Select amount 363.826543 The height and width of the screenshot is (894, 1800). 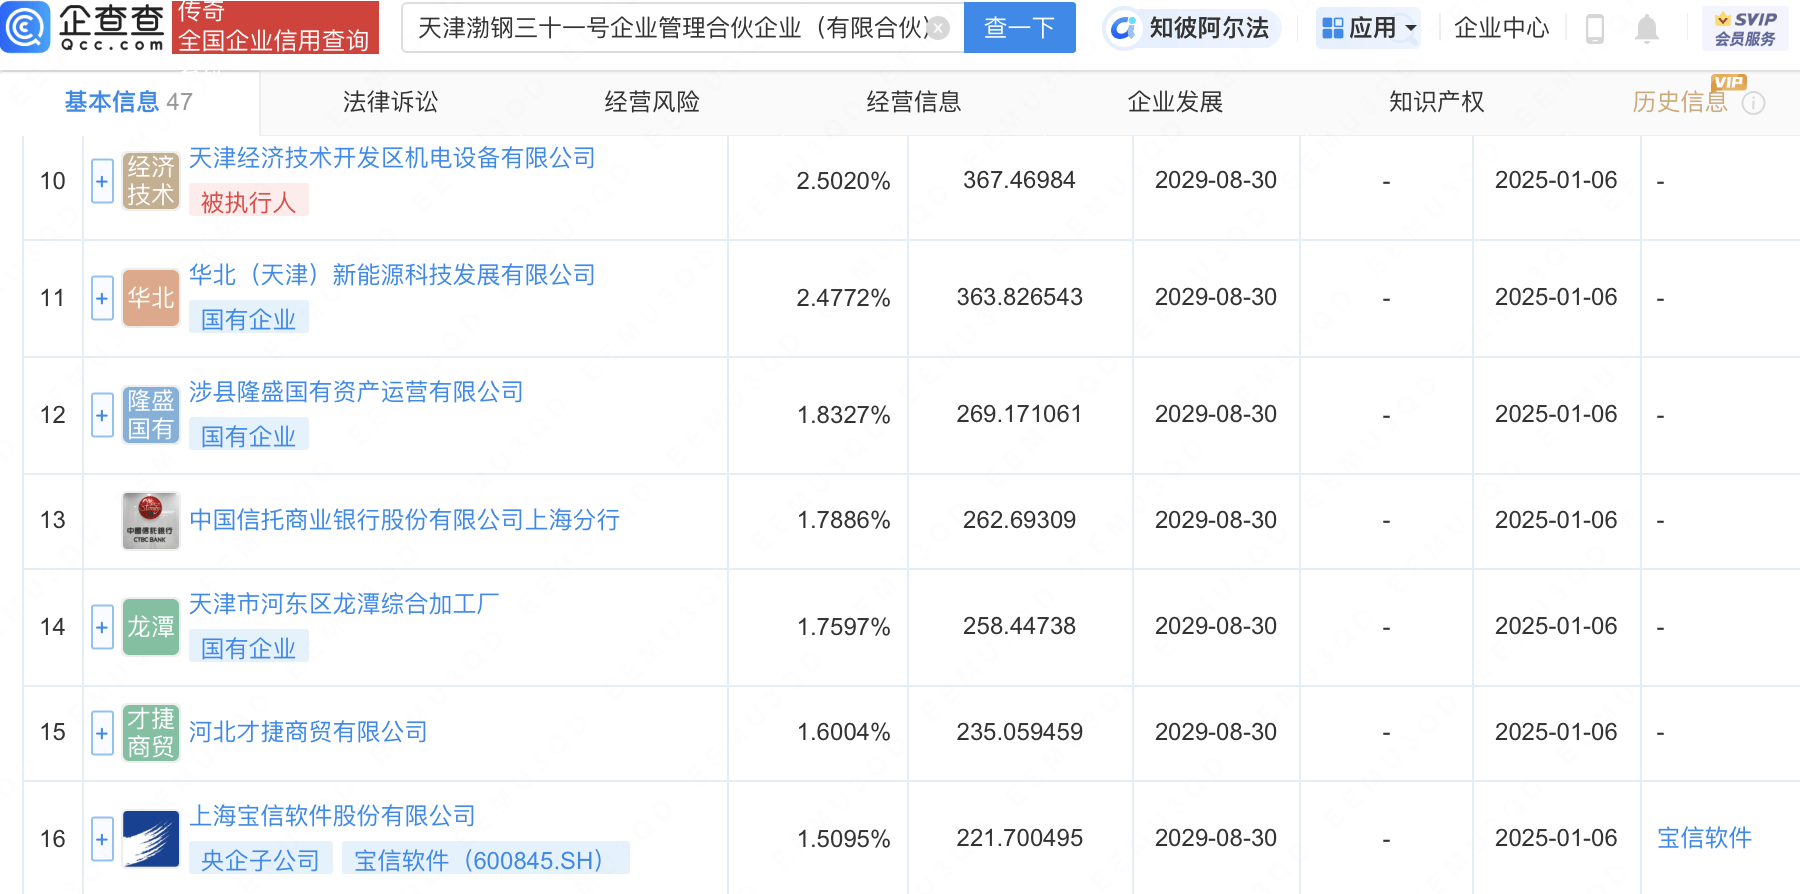tap(1019, 297)
